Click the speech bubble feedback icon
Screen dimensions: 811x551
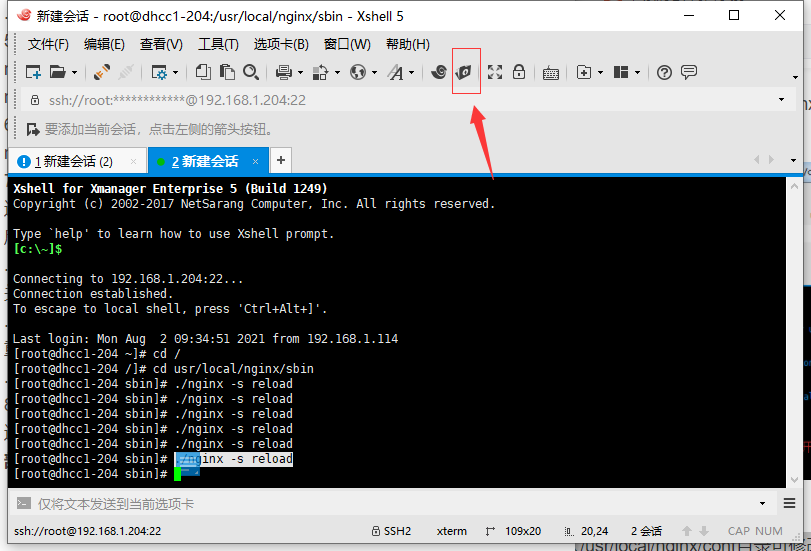(x=689, y=72)
